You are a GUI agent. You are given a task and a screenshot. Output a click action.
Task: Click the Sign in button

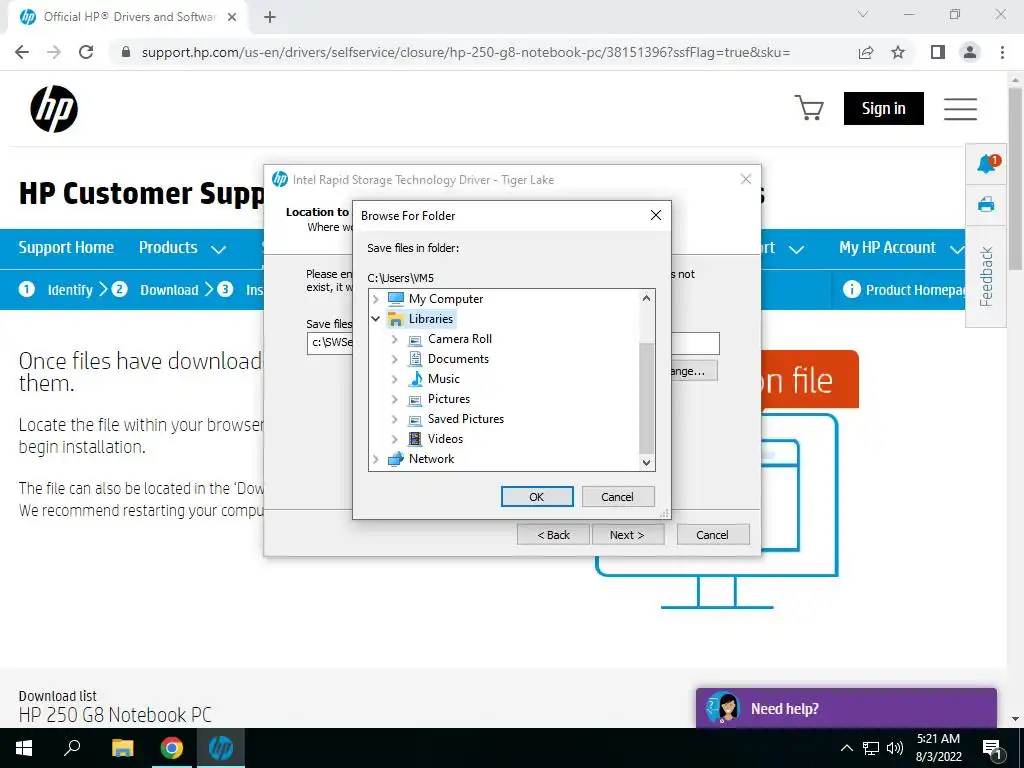[884, 108]
